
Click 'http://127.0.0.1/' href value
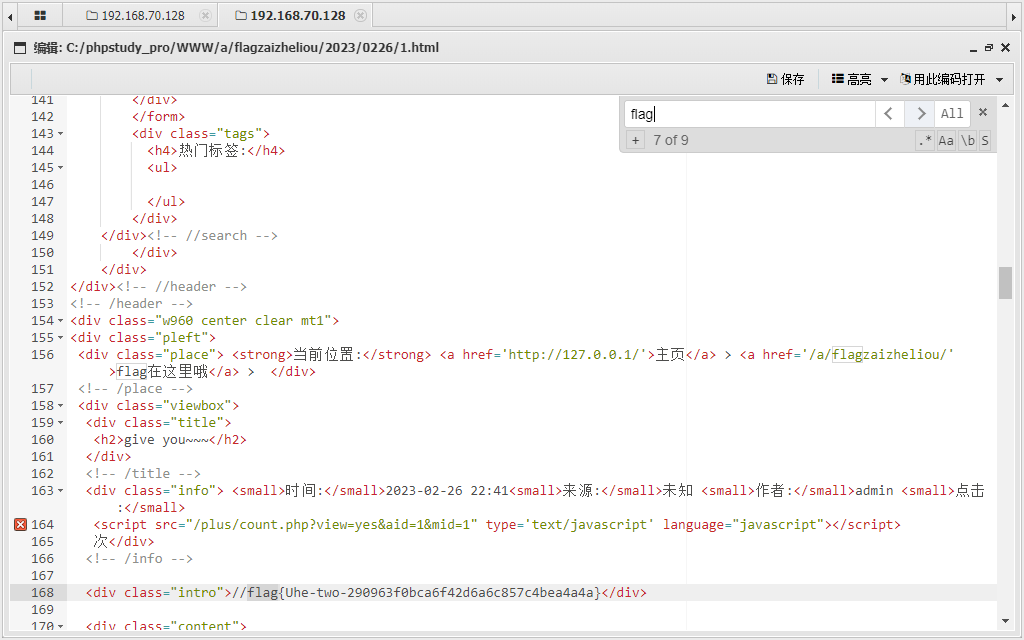coord(577,355)
